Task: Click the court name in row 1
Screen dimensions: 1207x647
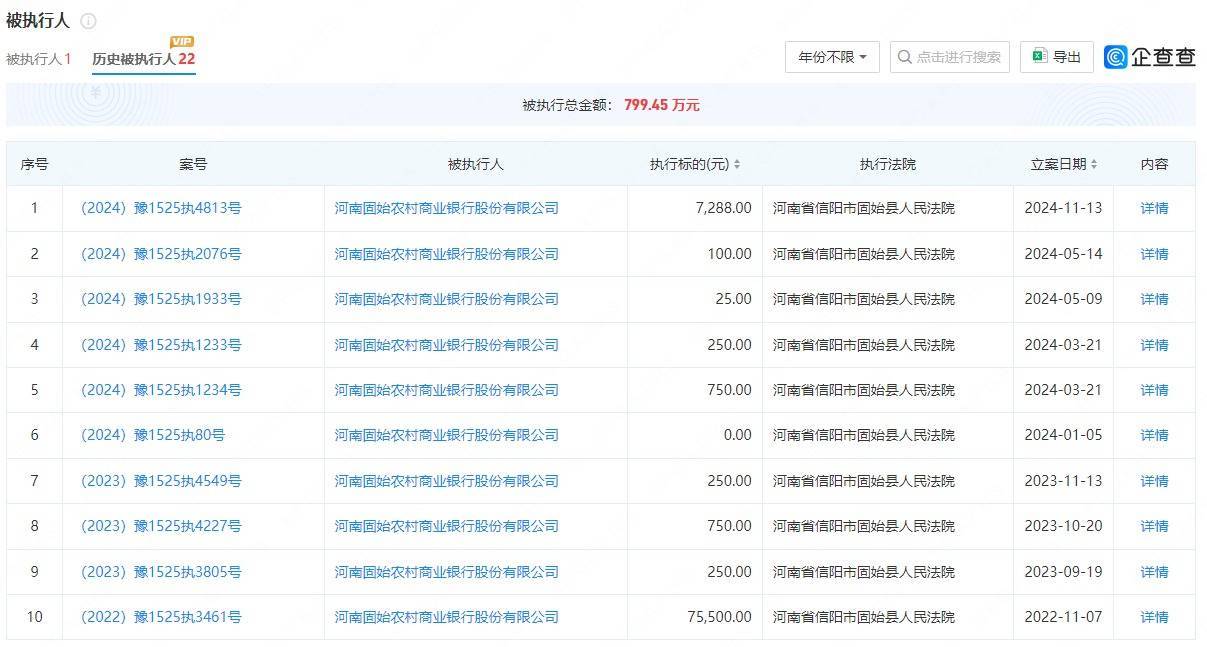Action: (x=864, y=208)
